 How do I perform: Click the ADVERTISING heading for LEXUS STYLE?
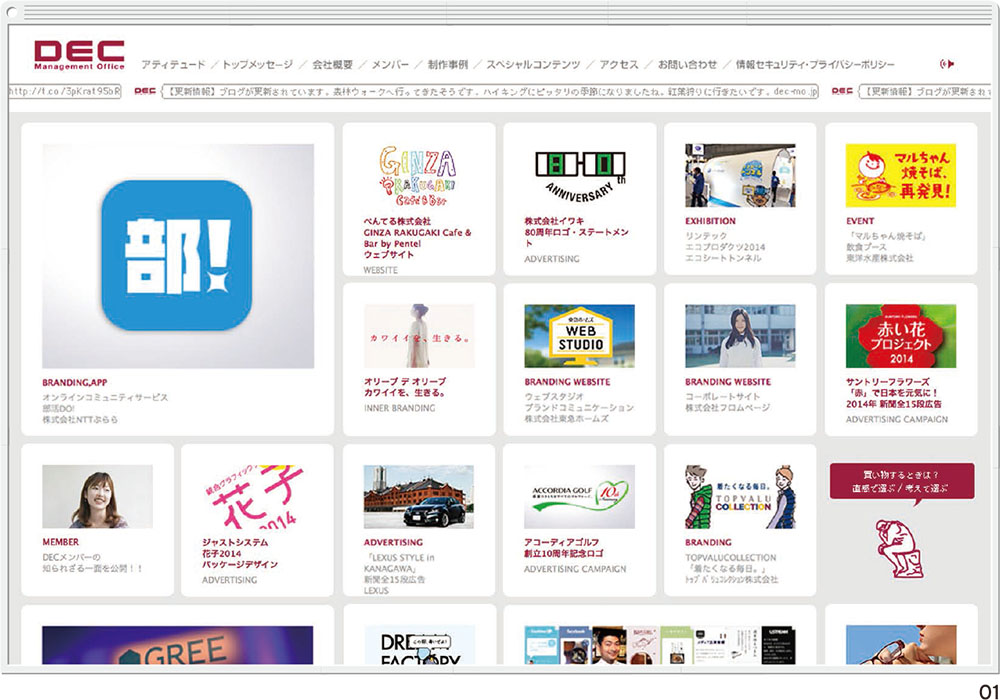[x=393, y=543]
